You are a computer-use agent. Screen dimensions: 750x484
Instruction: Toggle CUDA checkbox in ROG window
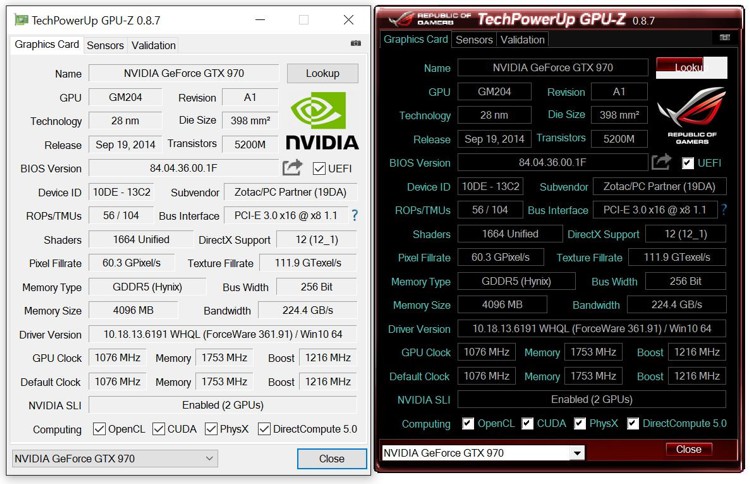tap(528, 423)
